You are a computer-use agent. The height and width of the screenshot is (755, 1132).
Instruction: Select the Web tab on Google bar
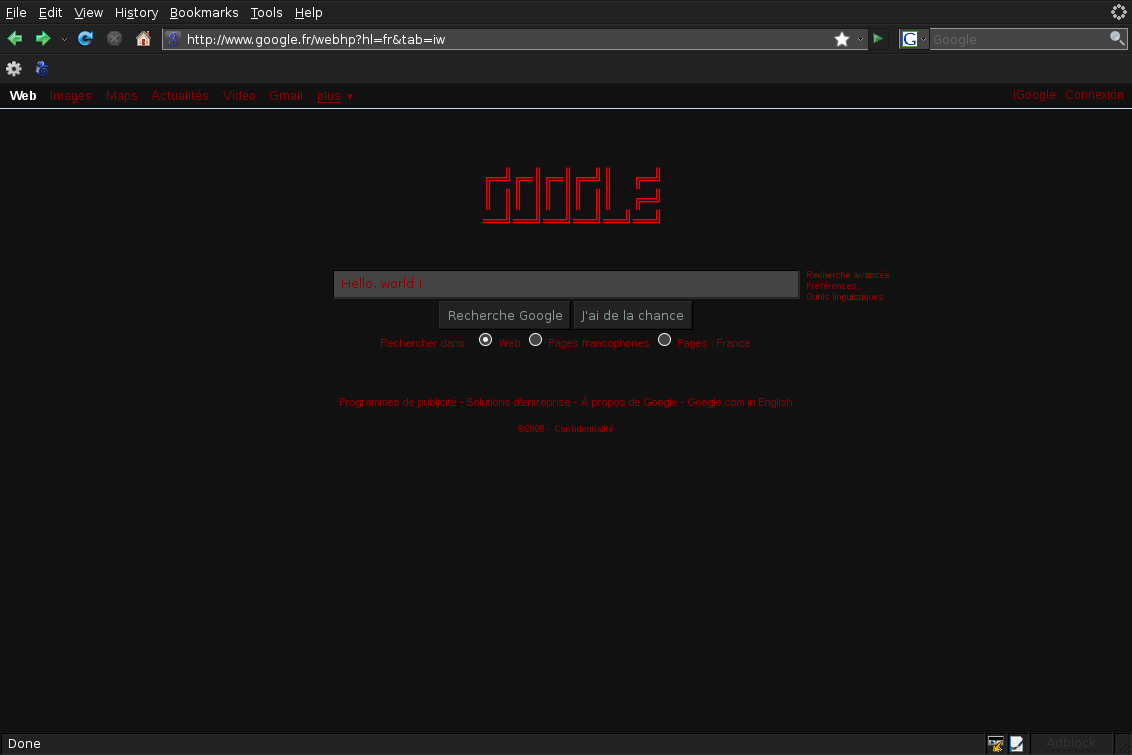tap(23, 95)
